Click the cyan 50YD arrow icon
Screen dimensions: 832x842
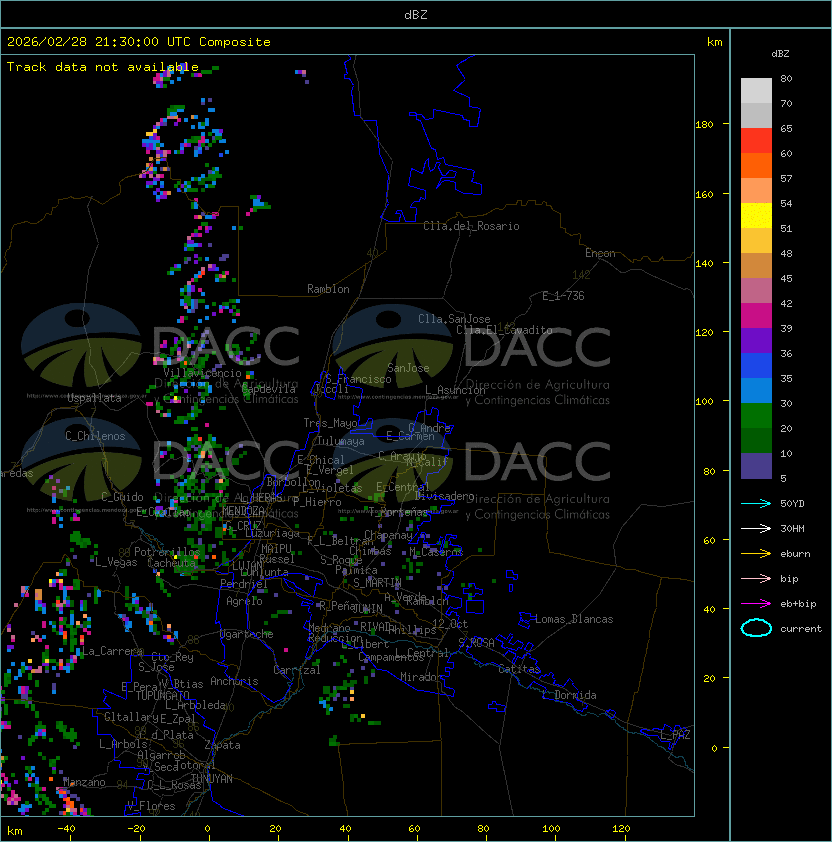coord(757,503)
